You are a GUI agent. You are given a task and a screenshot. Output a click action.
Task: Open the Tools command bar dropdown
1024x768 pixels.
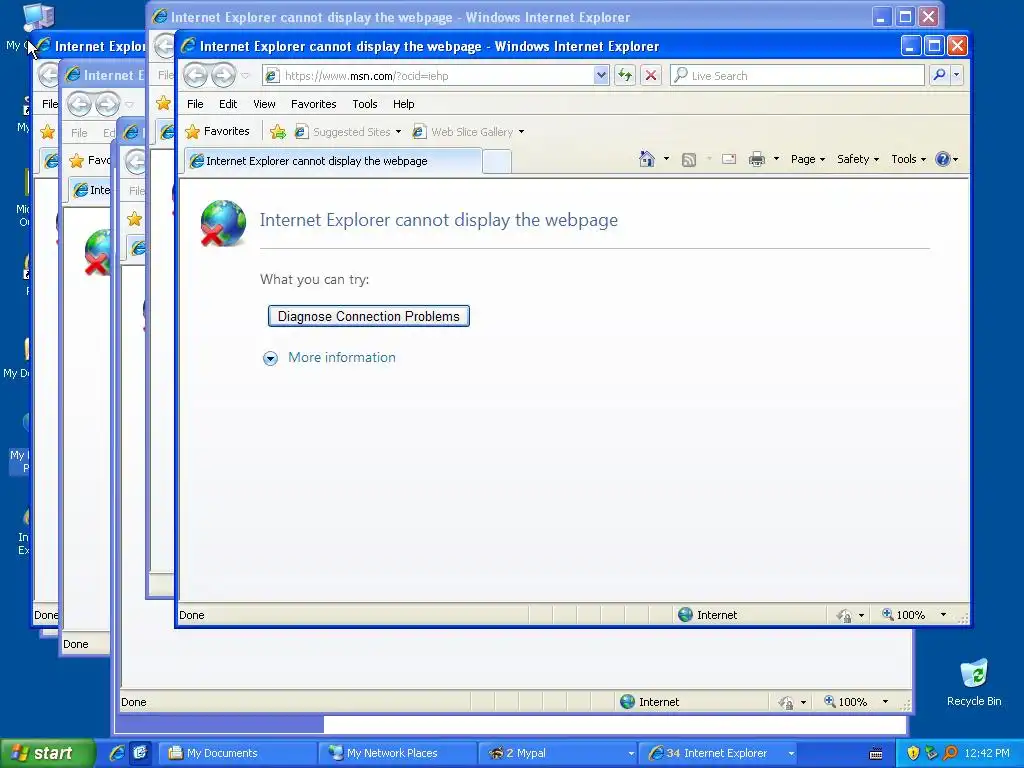pos(908,159)
